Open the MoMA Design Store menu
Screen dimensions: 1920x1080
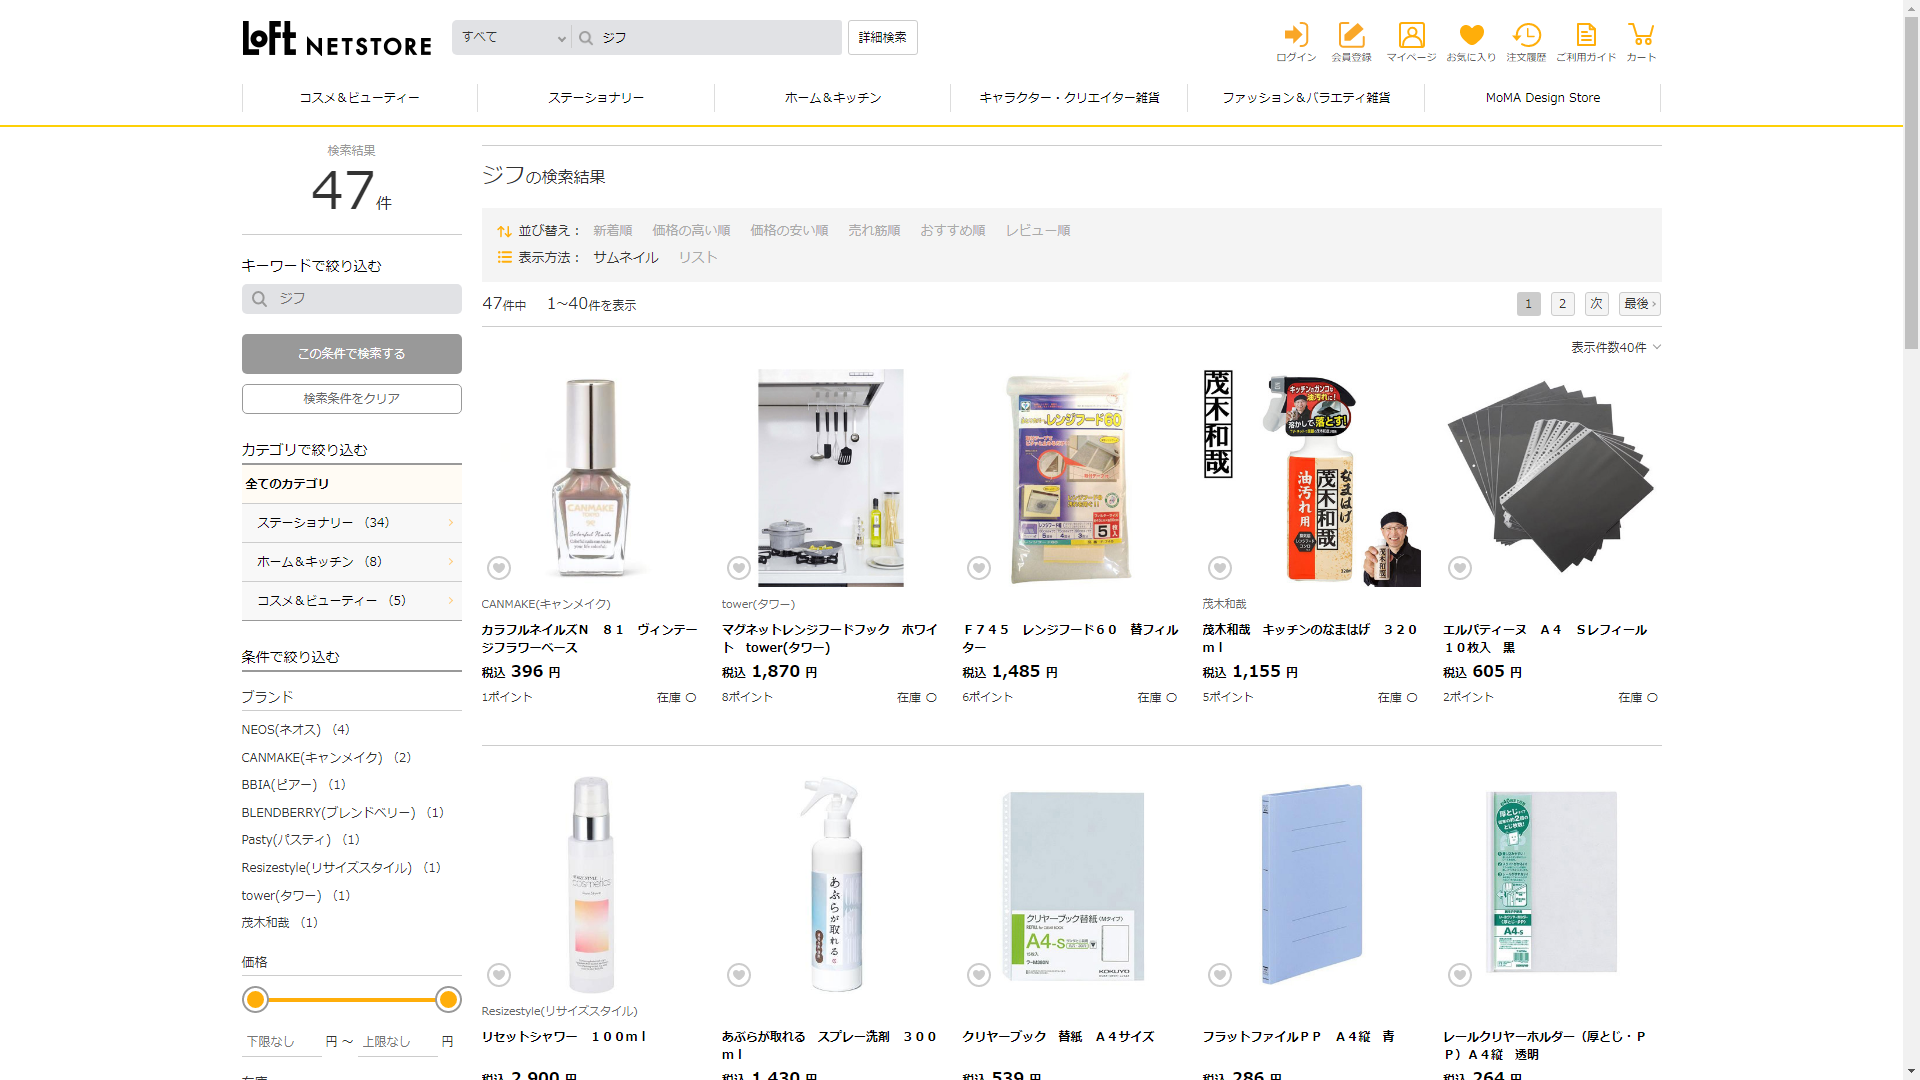tap(1542, 98)
